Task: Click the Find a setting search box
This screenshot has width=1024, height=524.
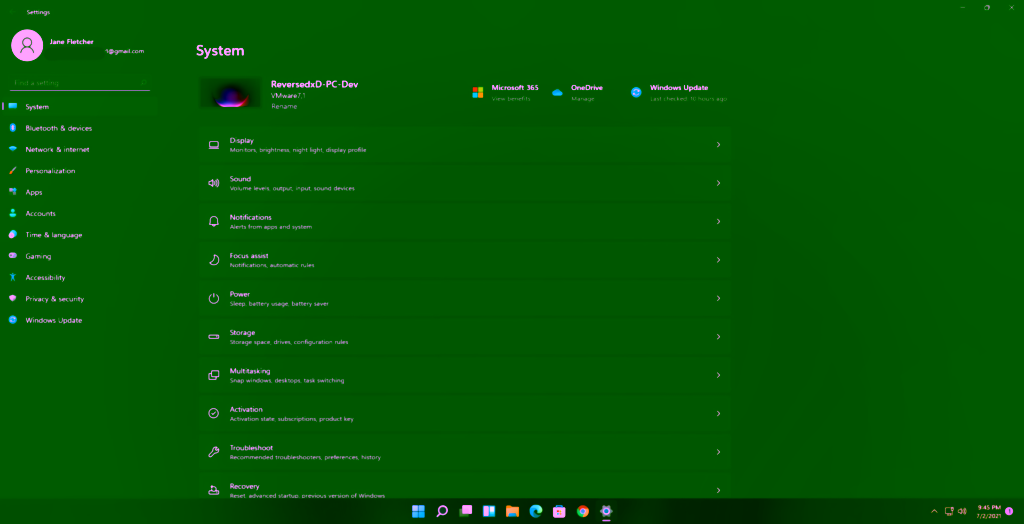Action: [x=78, y=83]
